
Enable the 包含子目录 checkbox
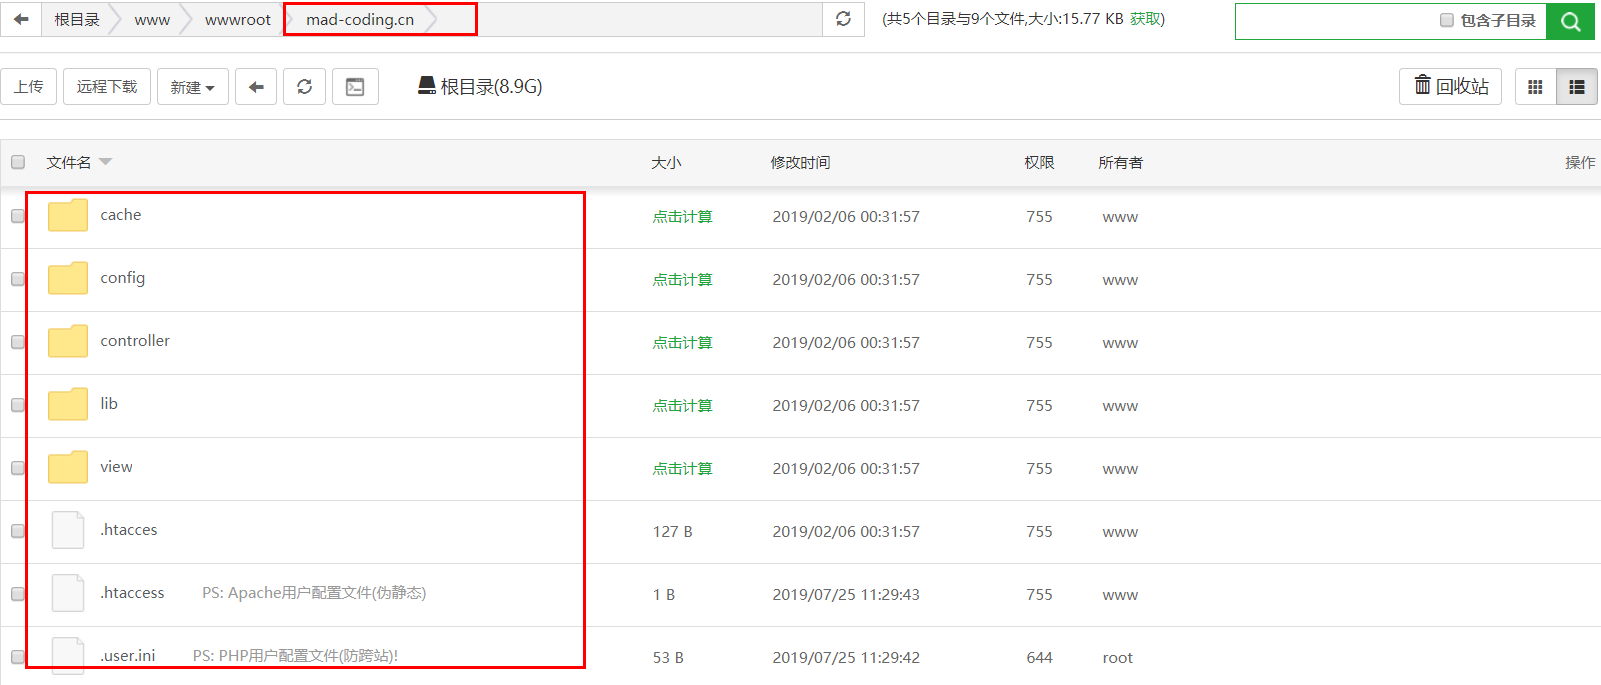[1446, 20]
